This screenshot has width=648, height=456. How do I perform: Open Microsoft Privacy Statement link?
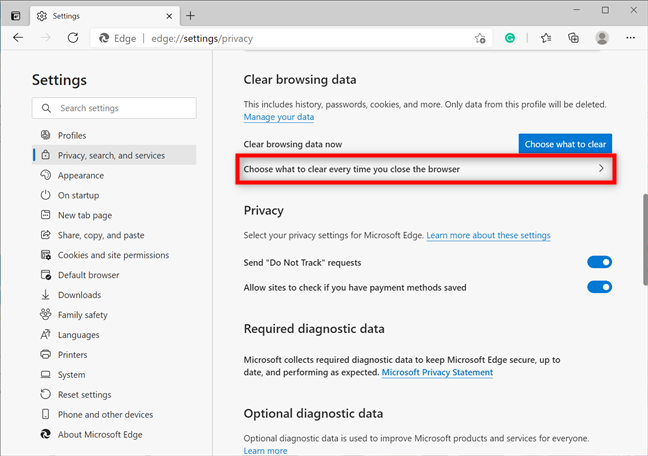coord(437,372)
